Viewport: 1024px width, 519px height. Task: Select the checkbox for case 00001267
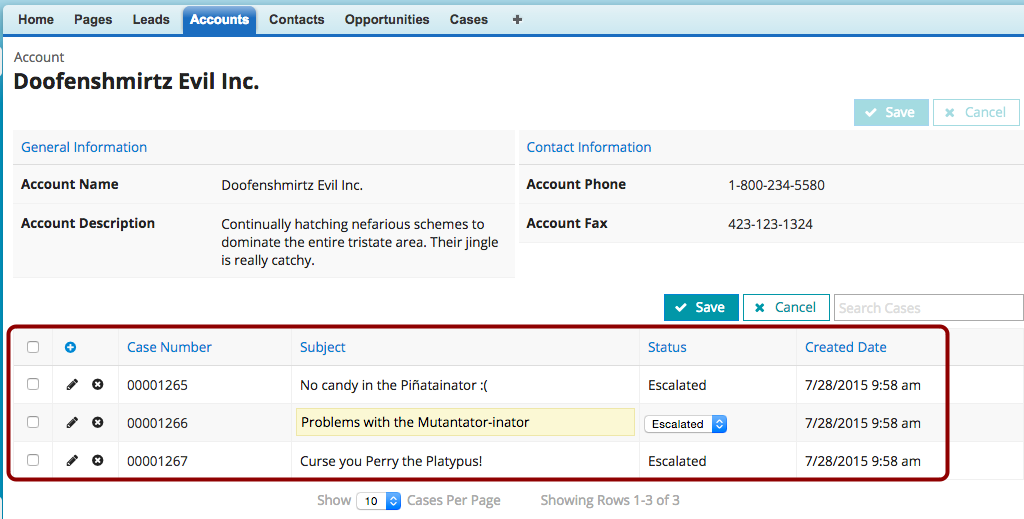33,461
